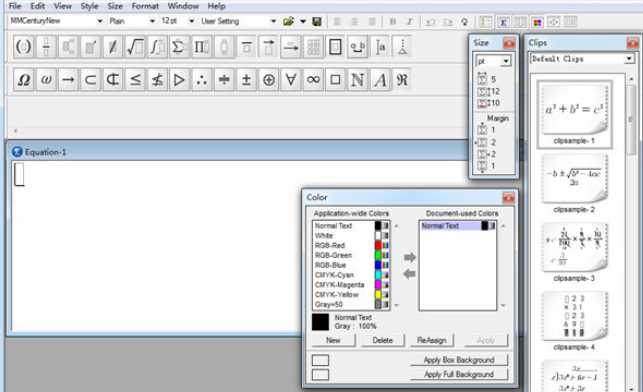643x392 pixels.
Task: Select RGB-Green in application colors
Action: click(x=351, y=255)
